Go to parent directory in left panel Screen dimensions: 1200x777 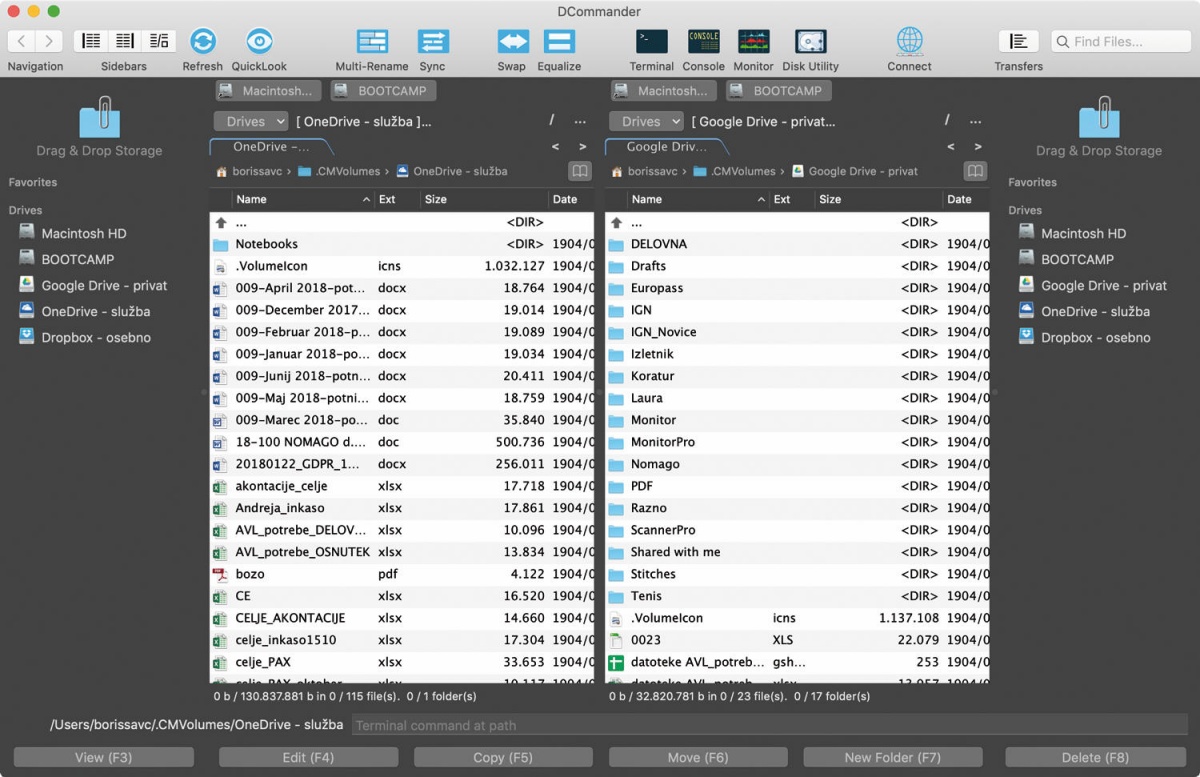click(402, 222)
